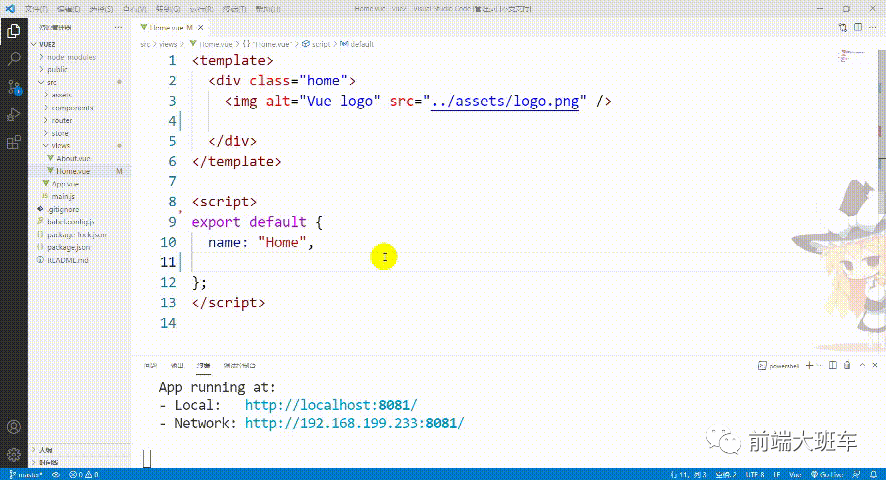
Task: Open the Help menu in menu bar
Action: [x=268, y=9]
